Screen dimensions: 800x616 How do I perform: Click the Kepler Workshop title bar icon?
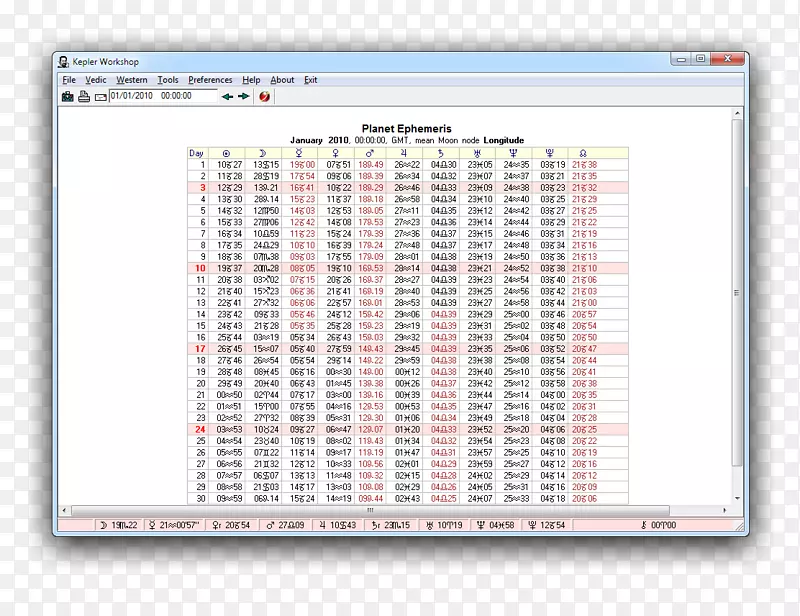click(x=63, y=60)
